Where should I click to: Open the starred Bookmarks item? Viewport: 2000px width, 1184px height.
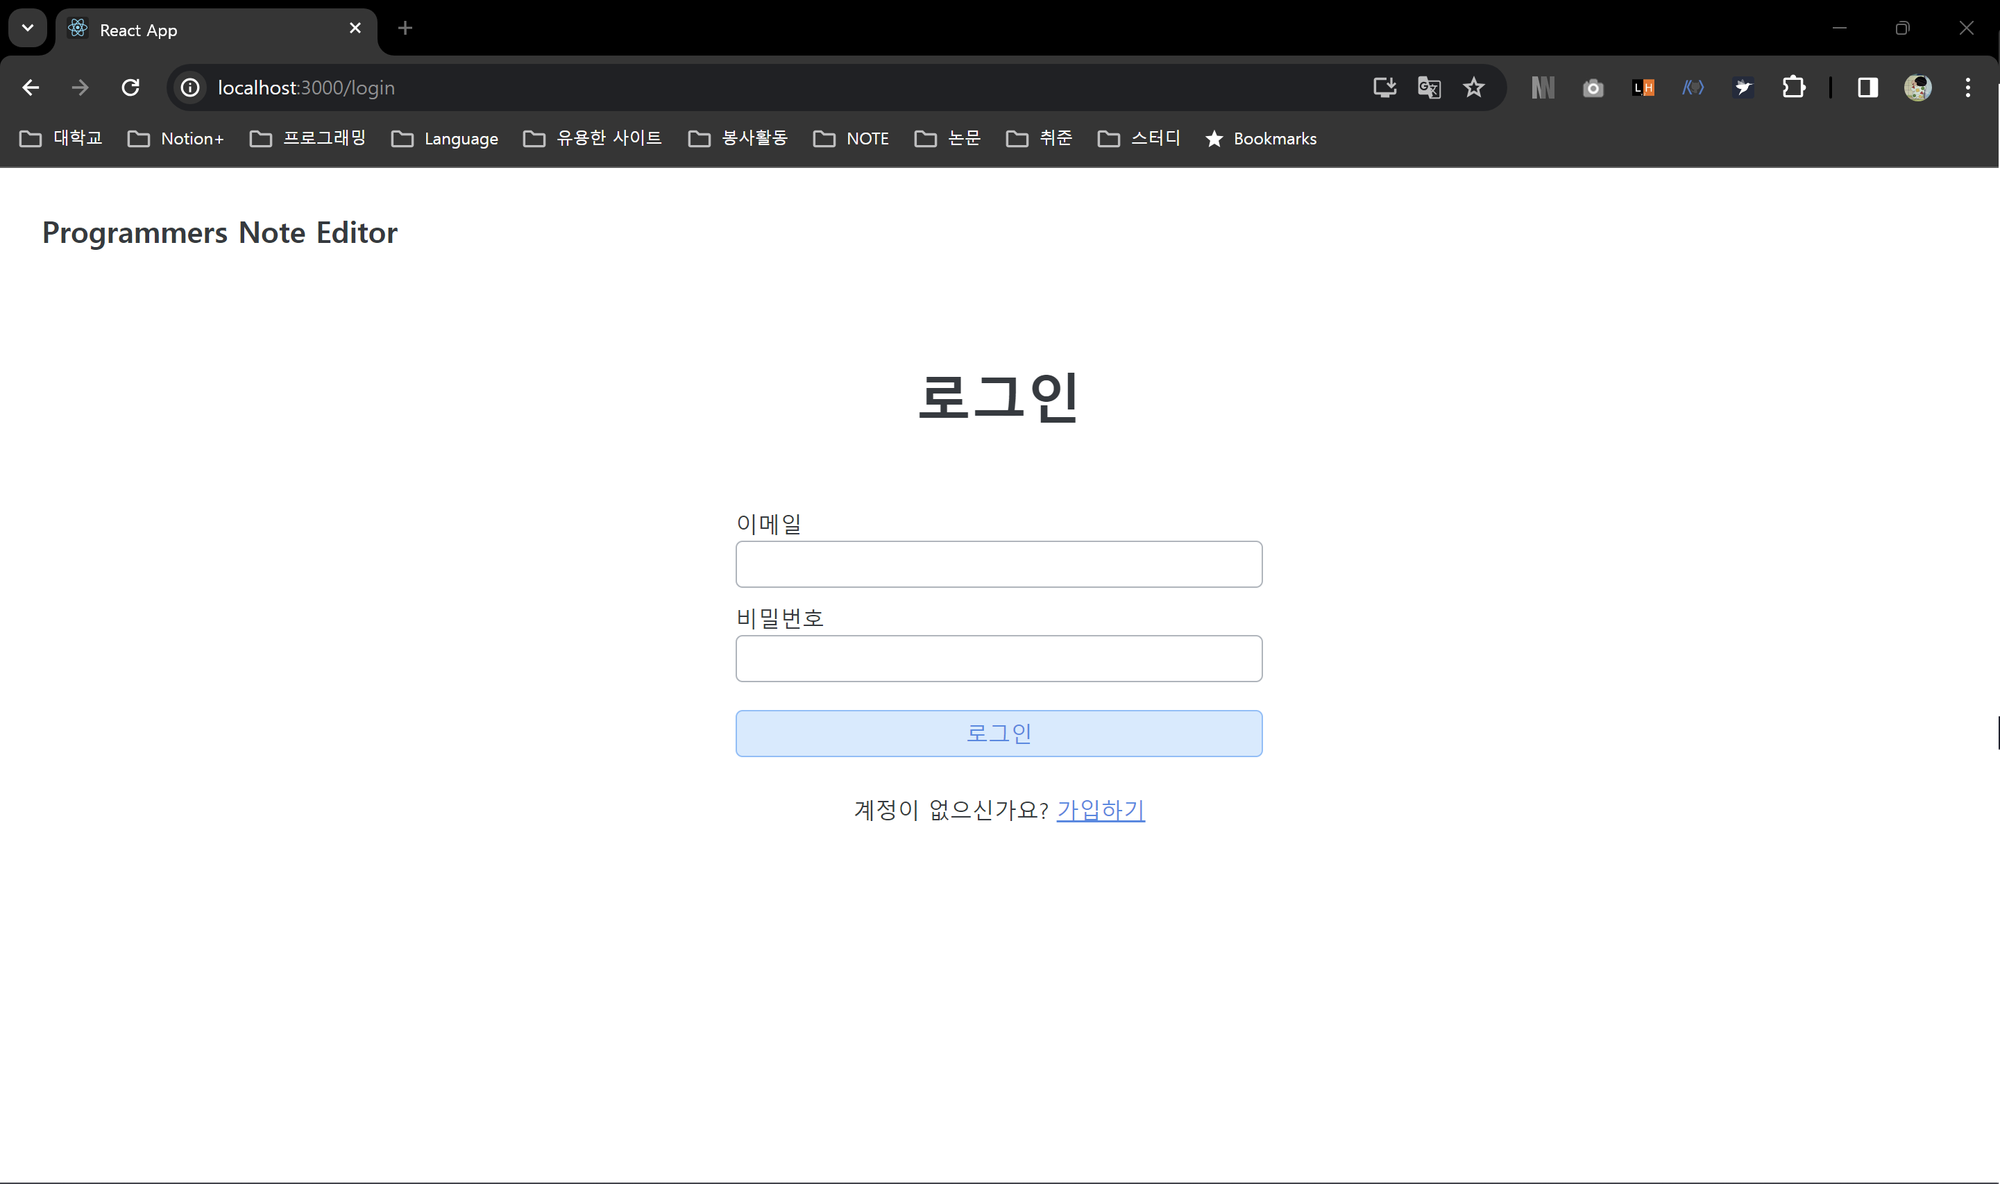pyautogui.click(x=1261, y=138)
